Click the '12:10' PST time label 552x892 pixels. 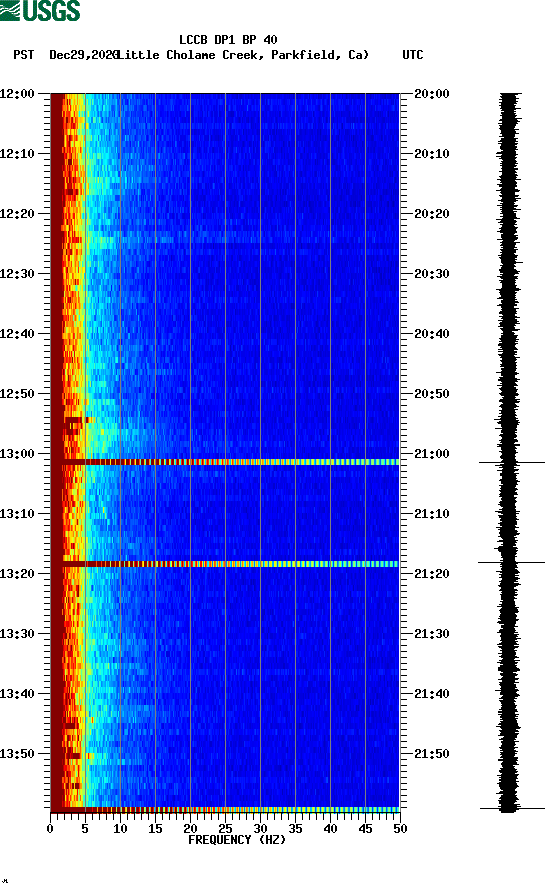(18, 154)
